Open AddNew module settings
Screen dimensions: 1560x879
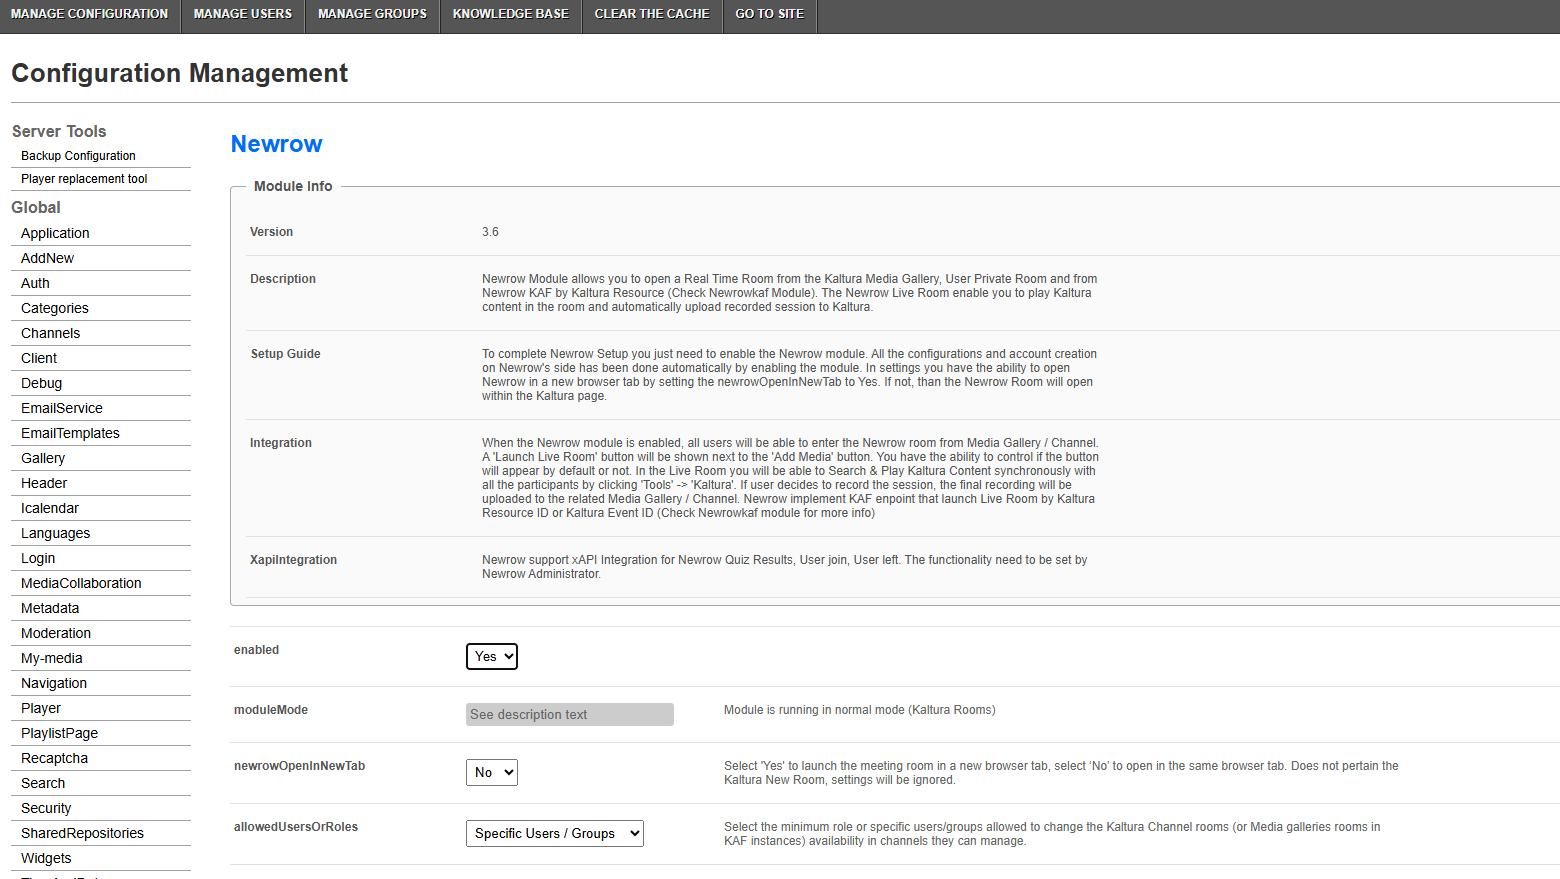click(47, 258)
